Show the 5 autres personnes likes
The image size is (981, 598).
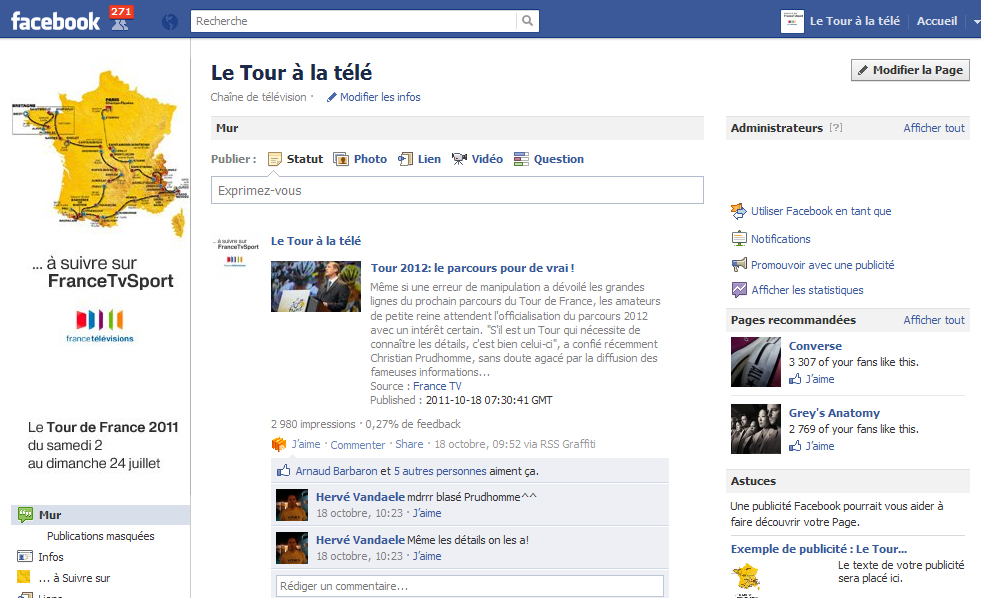tap(440, 471)
